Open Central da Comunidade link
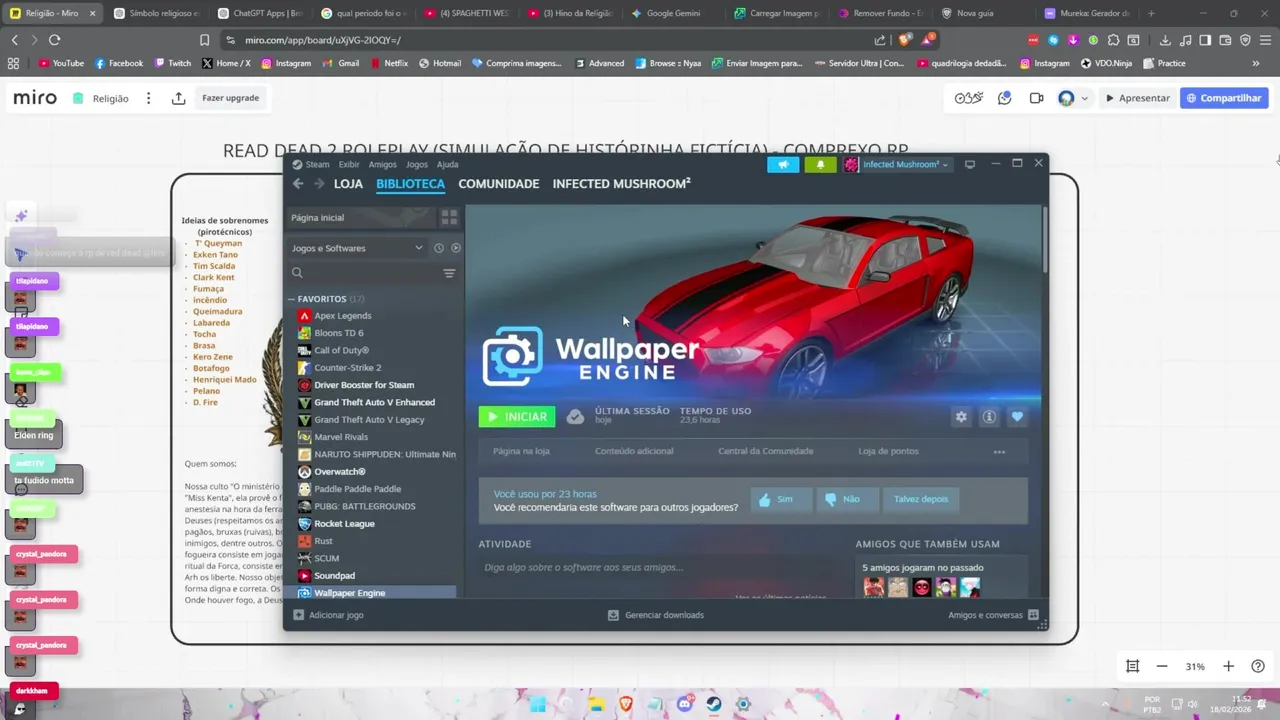The width and height of the screenshot is (1280, 720). (765, 451)
